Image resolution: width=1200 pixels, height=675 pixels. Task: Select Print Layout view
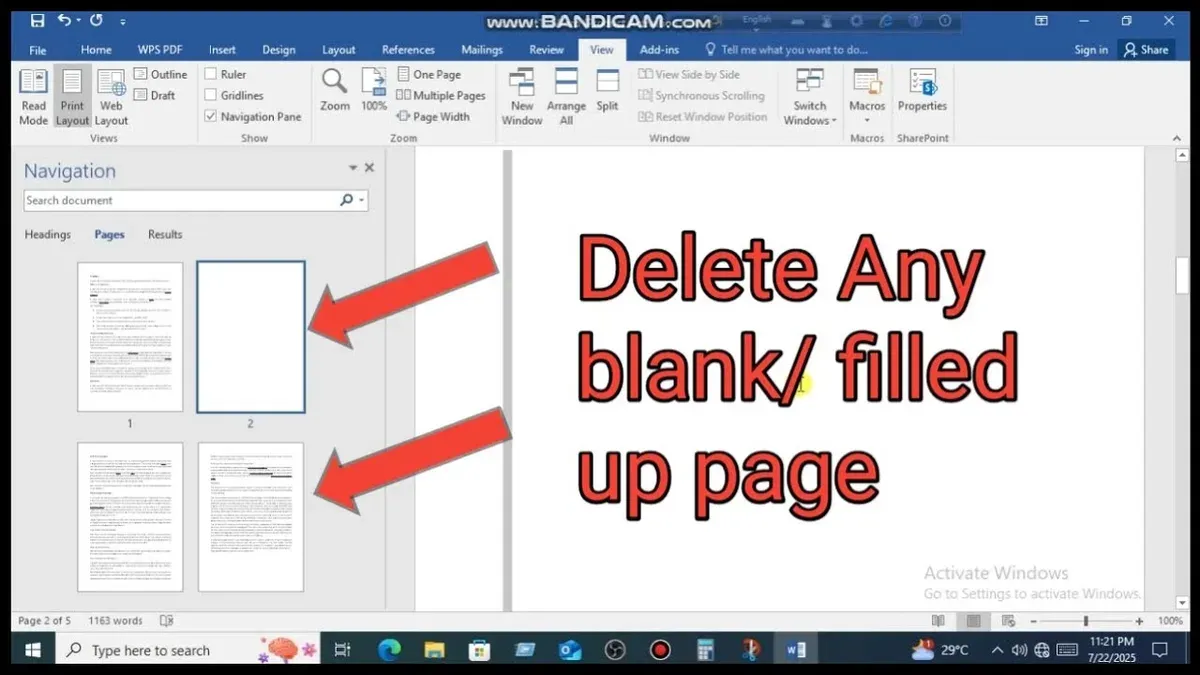(72, 97)
